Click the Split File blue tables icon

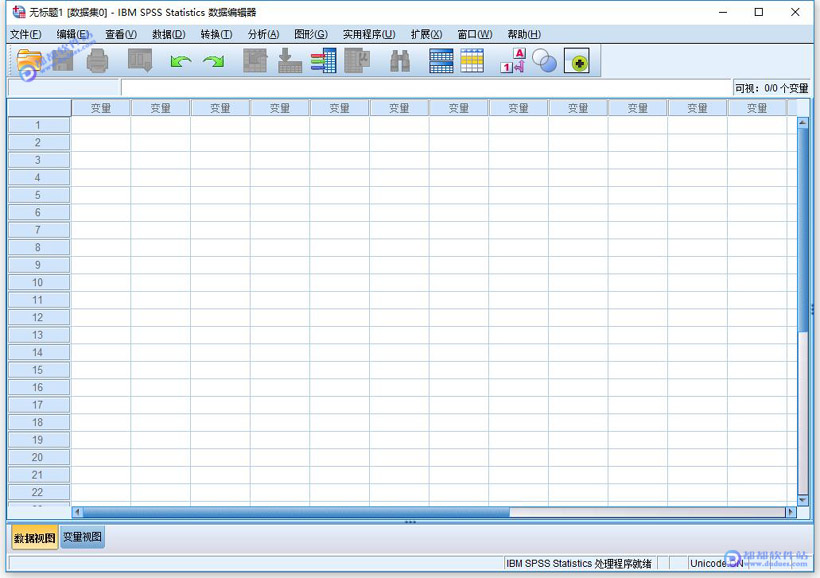441,61
